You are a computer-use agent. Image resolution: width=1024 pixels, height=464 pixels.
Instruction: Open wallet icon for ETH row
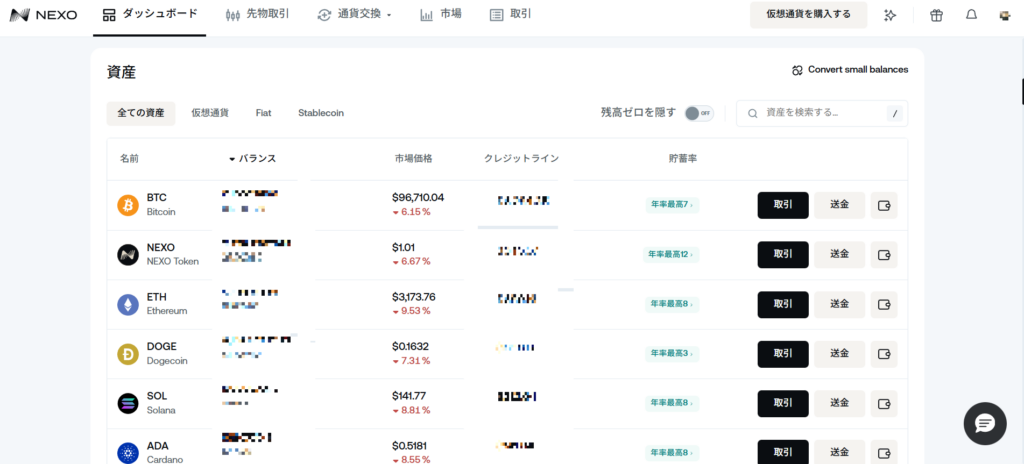[884, 305]
